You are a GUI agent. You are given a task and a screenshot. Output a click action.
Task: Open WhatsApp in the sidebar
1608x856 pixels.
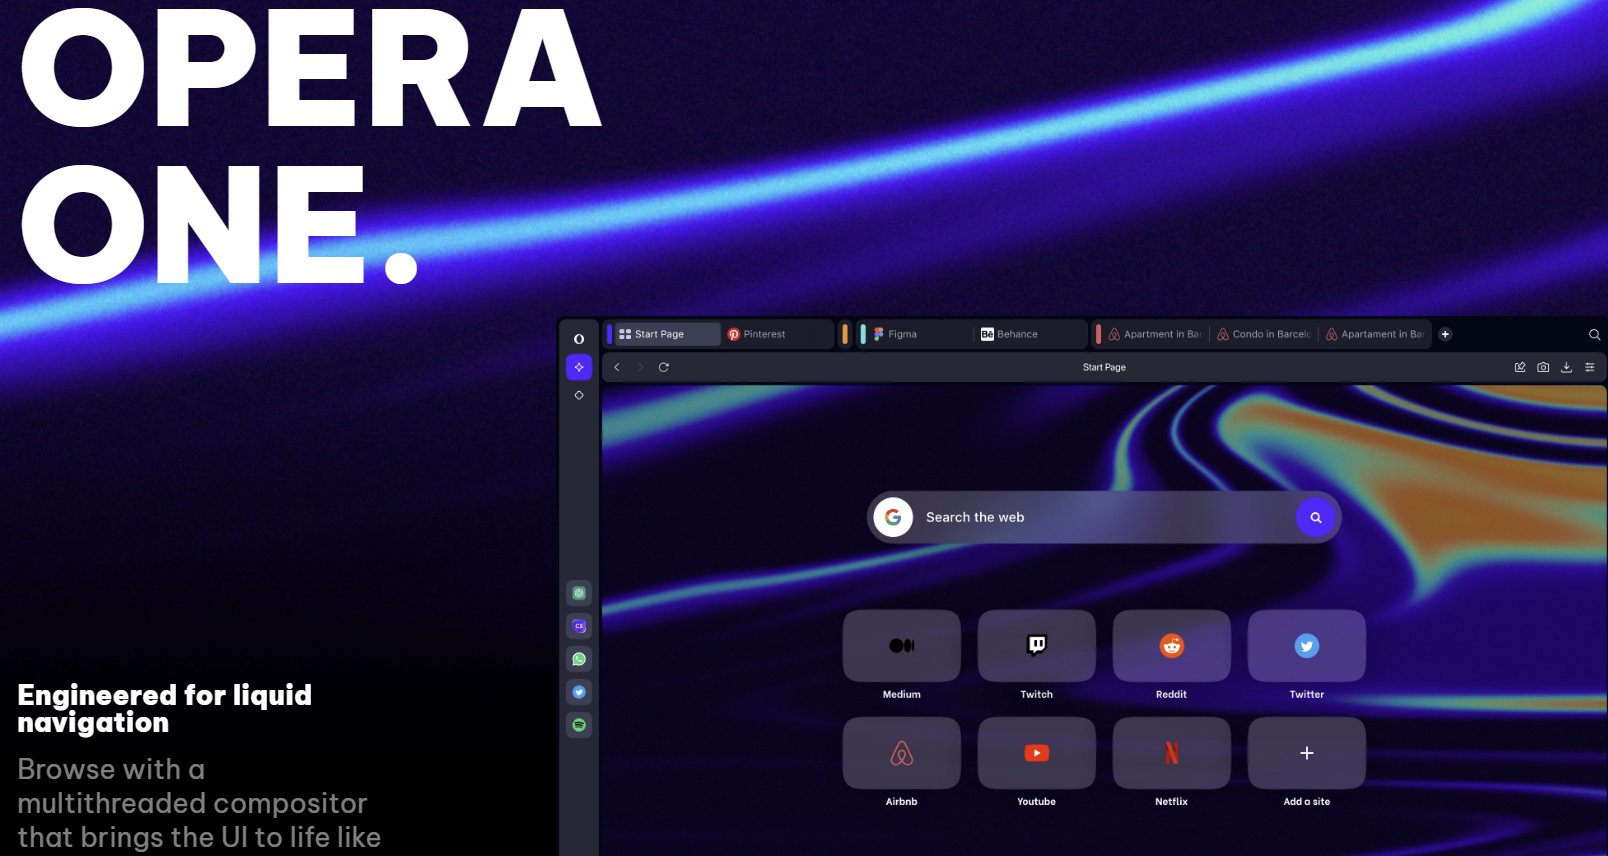579,659
